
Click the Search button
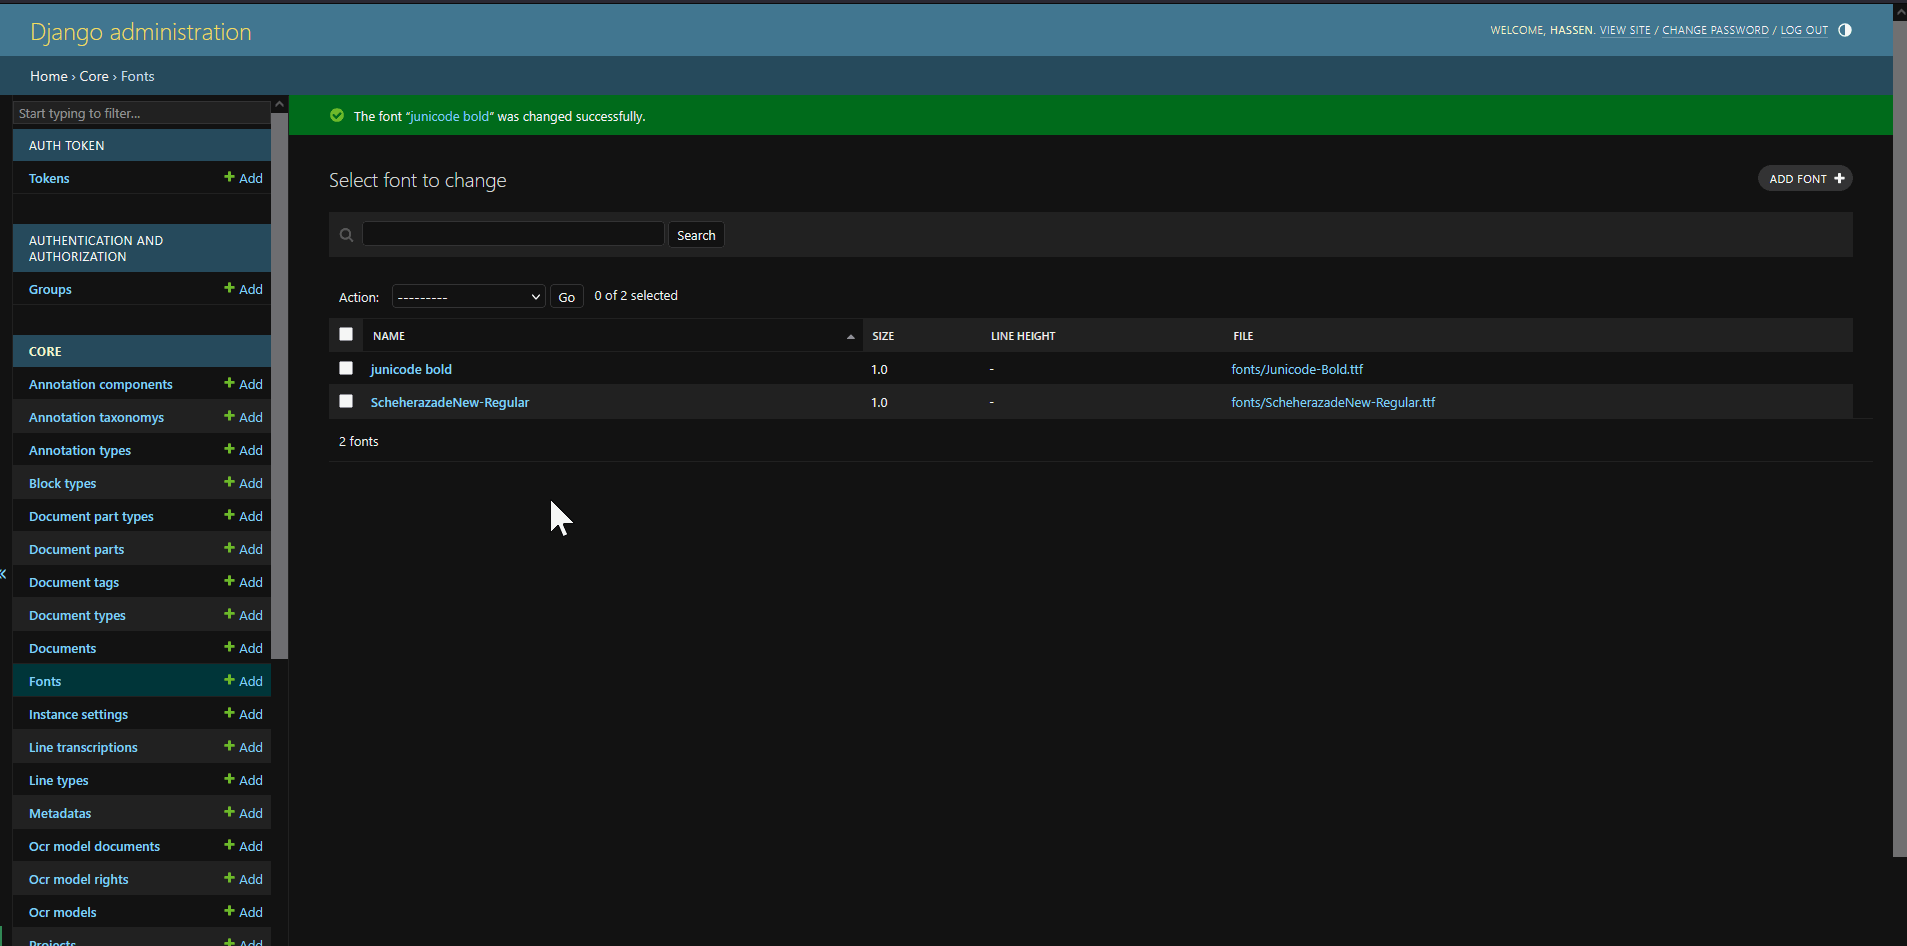point(696,235)
